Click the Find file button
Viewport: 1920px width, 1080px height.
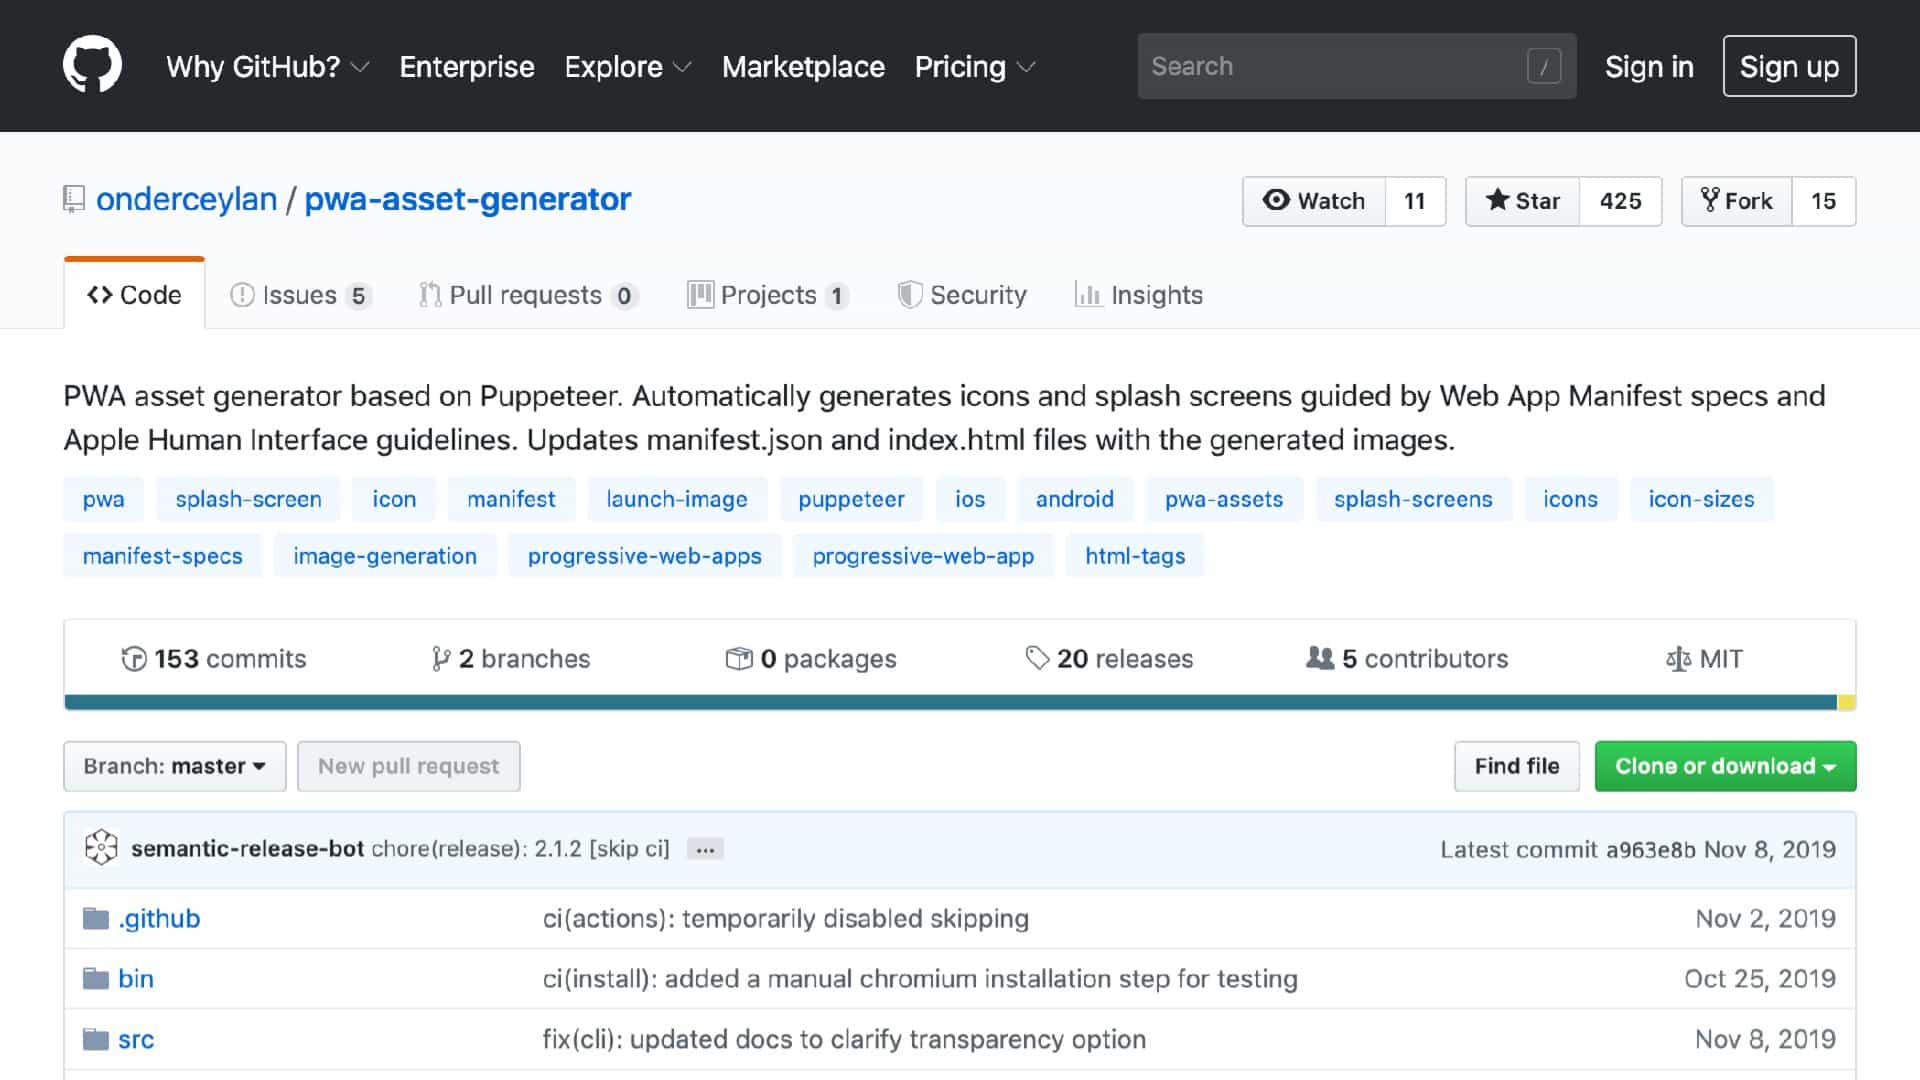pos(1516,766)
